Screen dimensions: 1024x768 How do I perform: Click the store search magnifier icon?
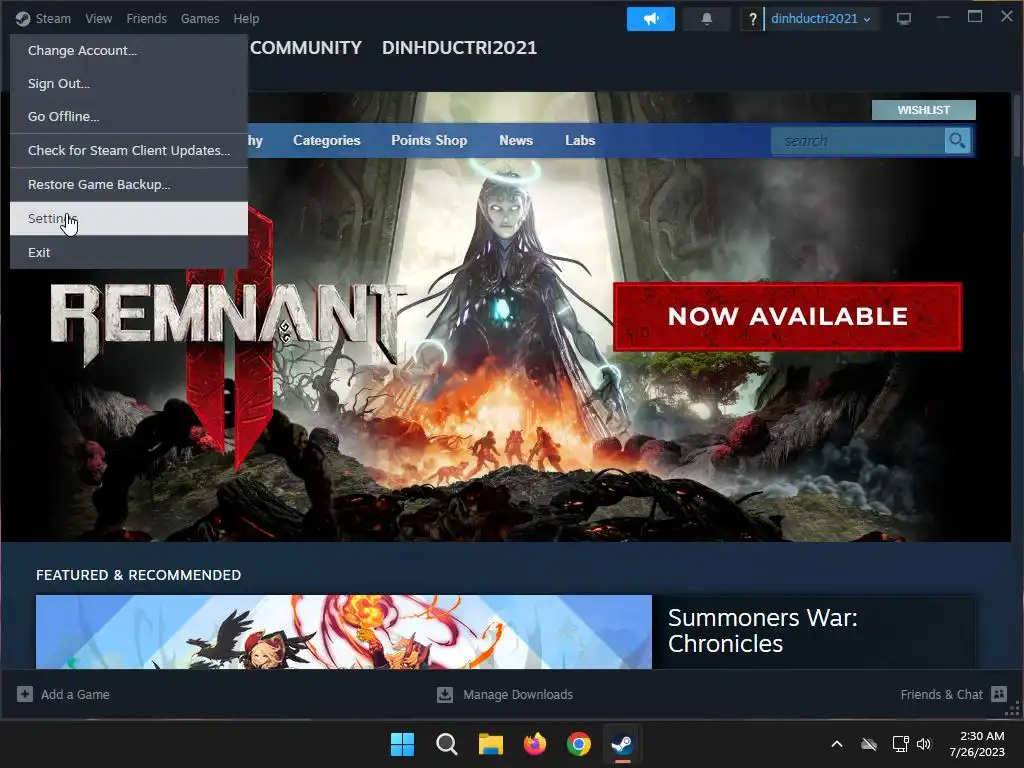tap(957, 140)
